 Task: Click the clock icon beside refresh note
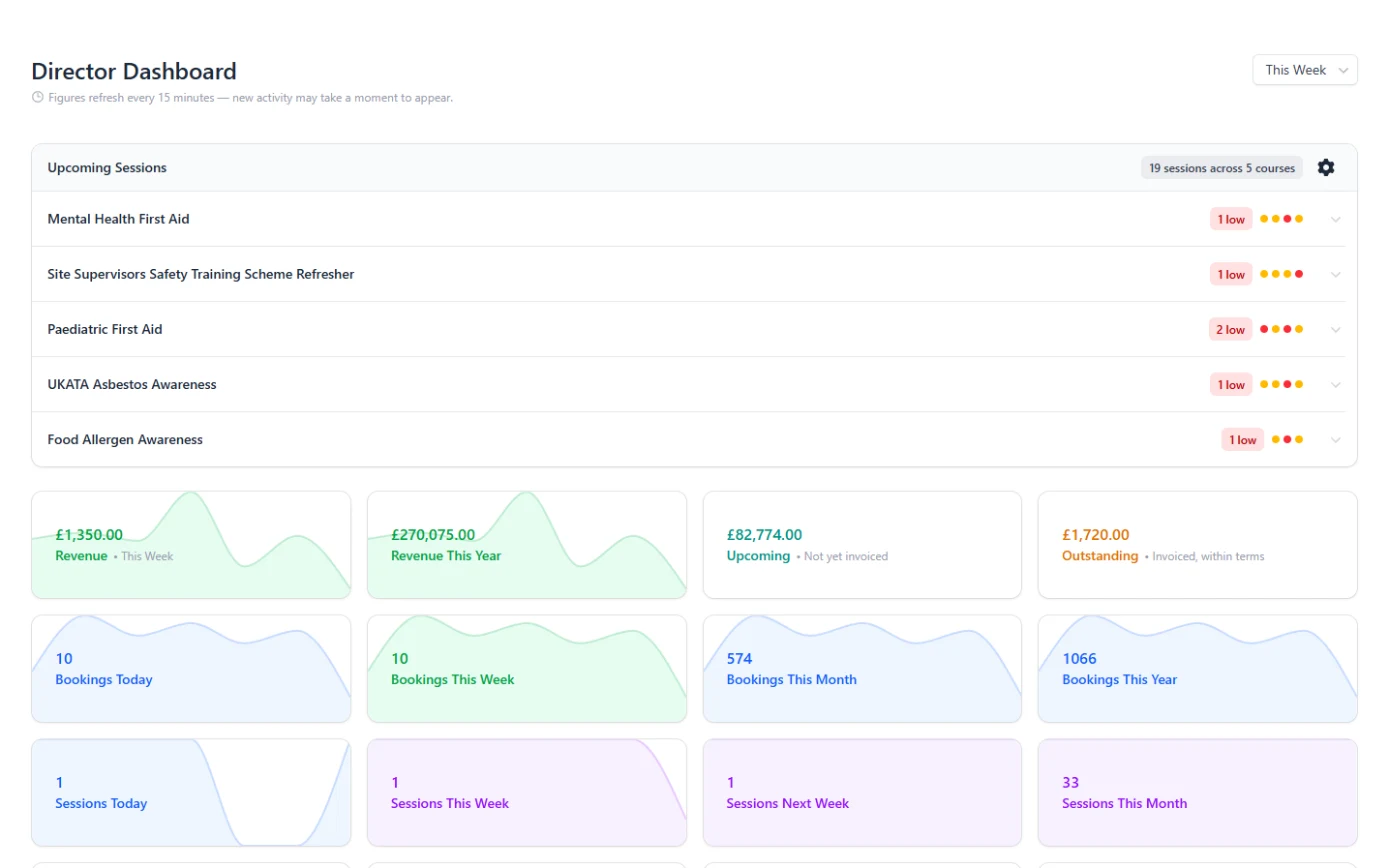point(38,98)
